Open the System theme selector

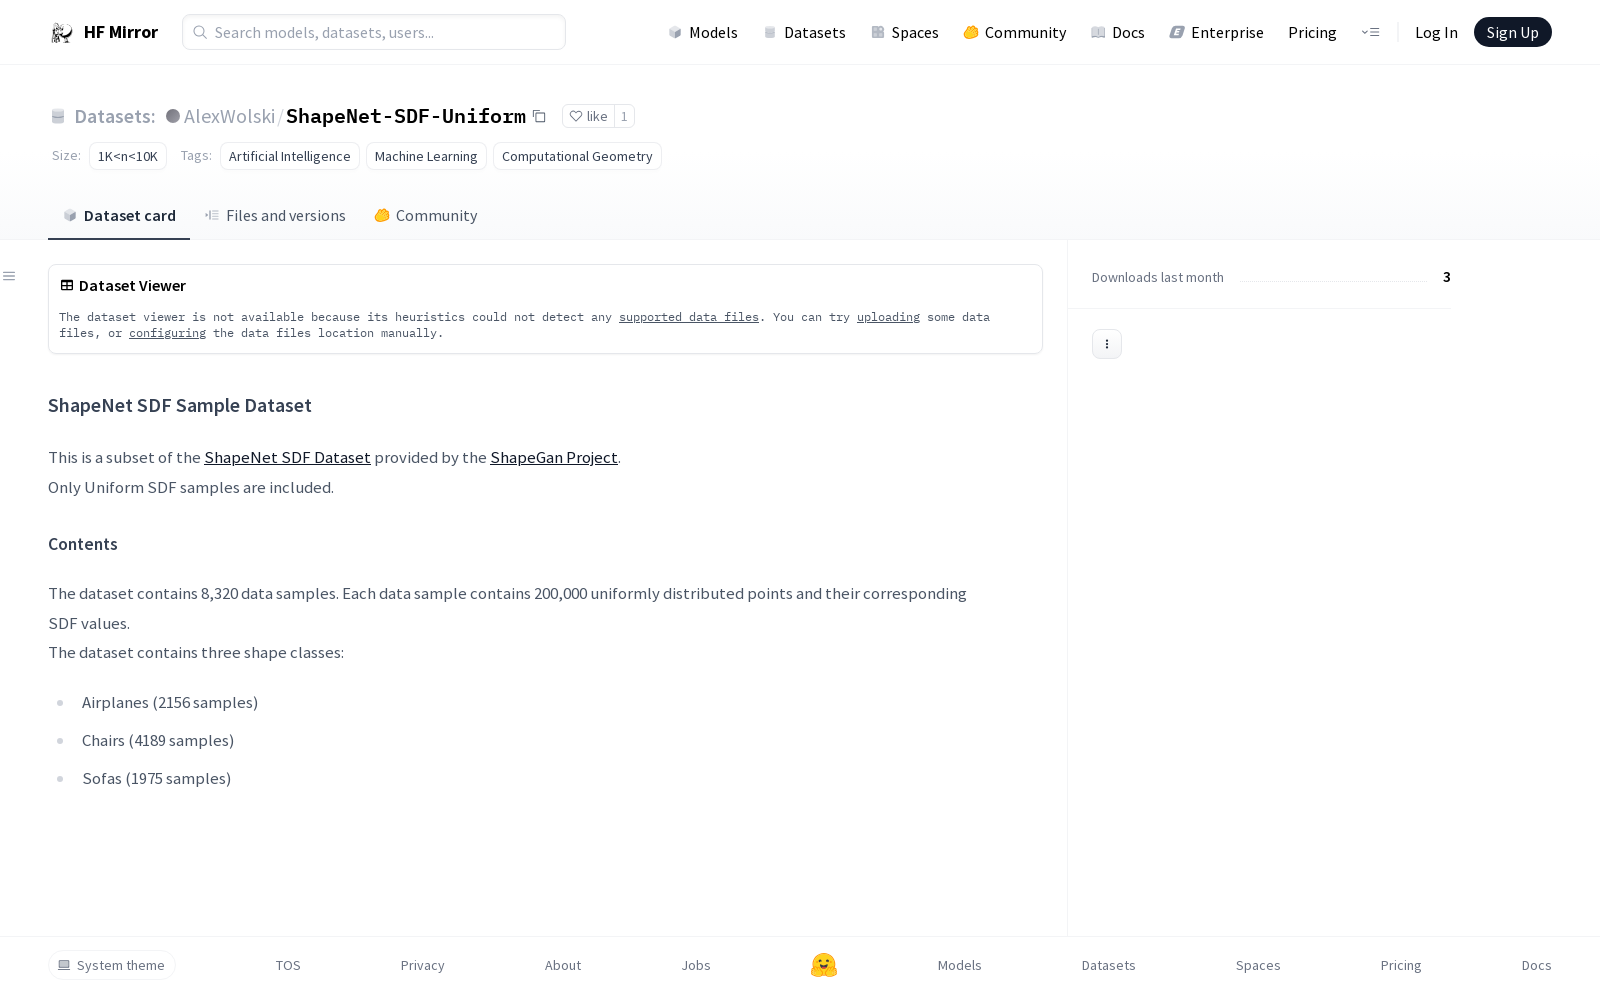[112, 965]
